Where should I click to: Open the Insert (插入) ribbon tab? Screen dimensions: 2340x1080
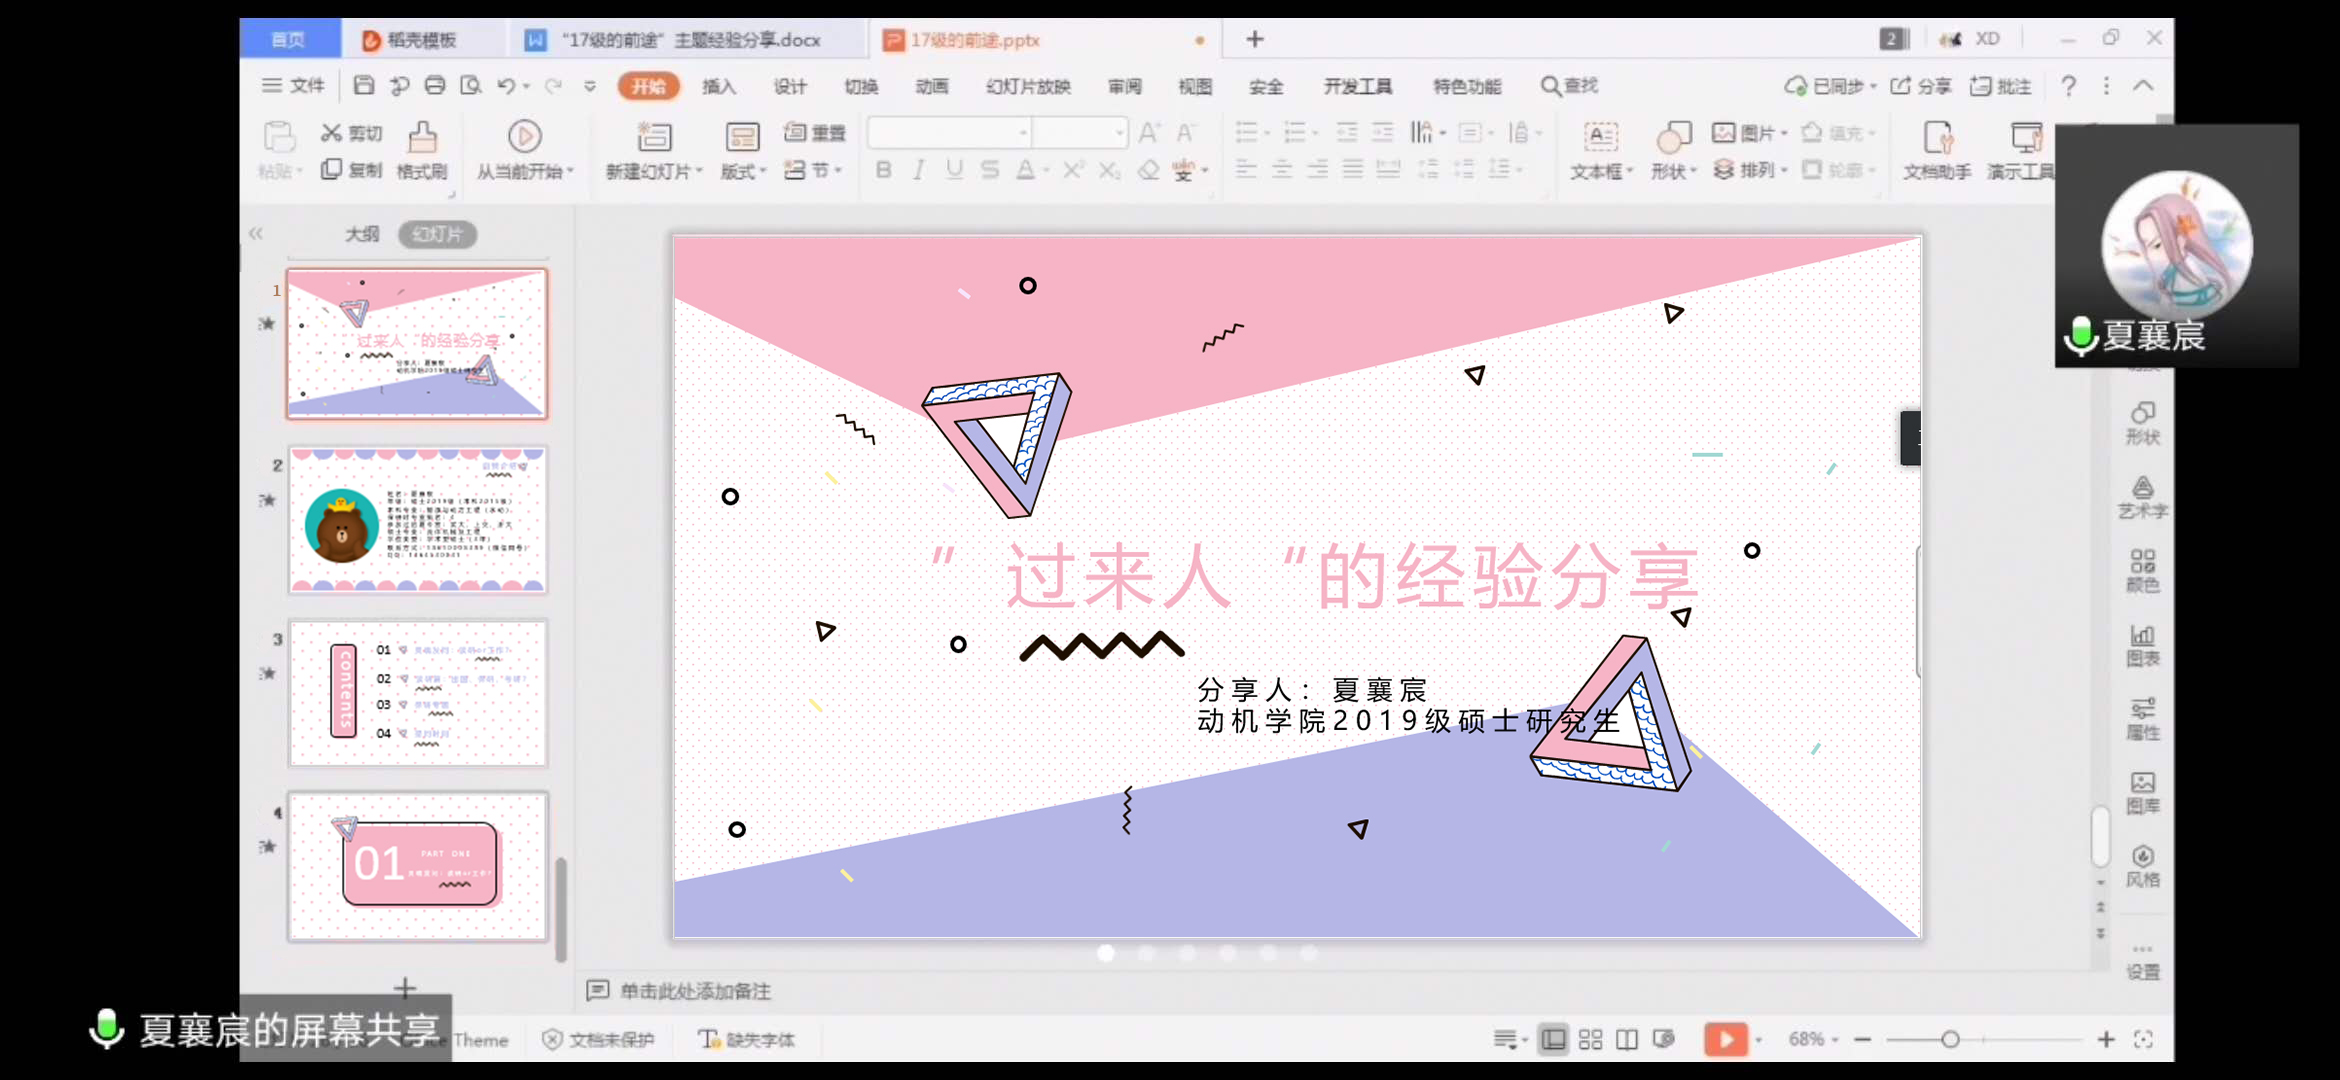718,87
